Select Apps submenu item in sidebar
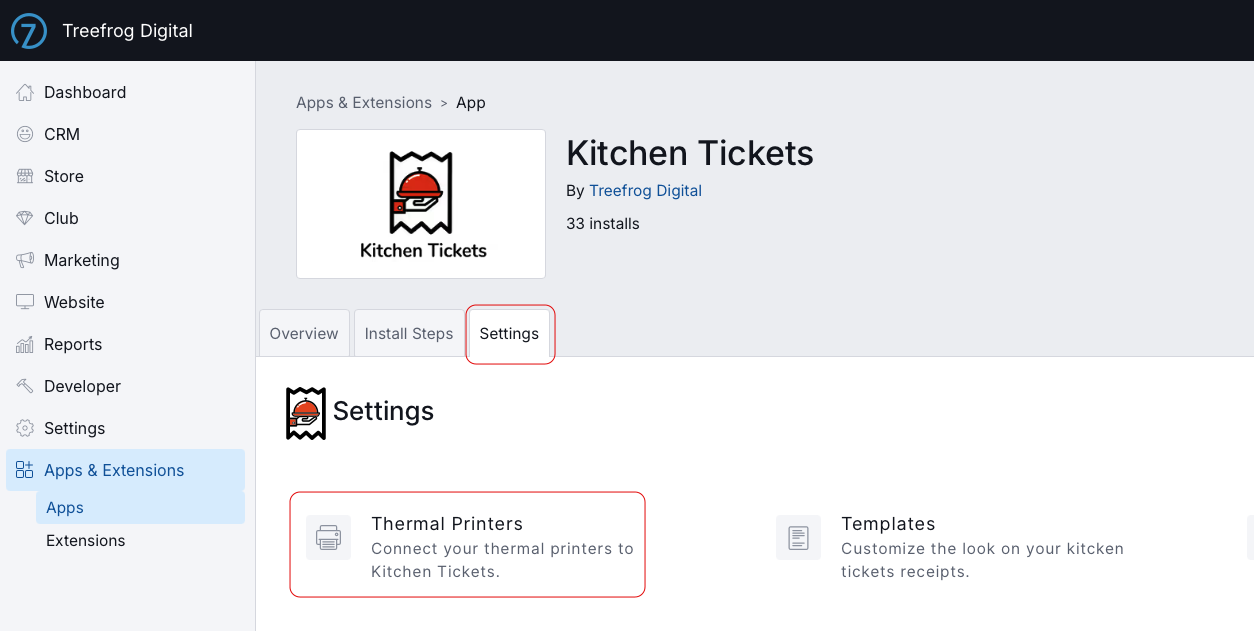Image resolution: width=1254 pixels, height=631 pixels. coord(140,508)
